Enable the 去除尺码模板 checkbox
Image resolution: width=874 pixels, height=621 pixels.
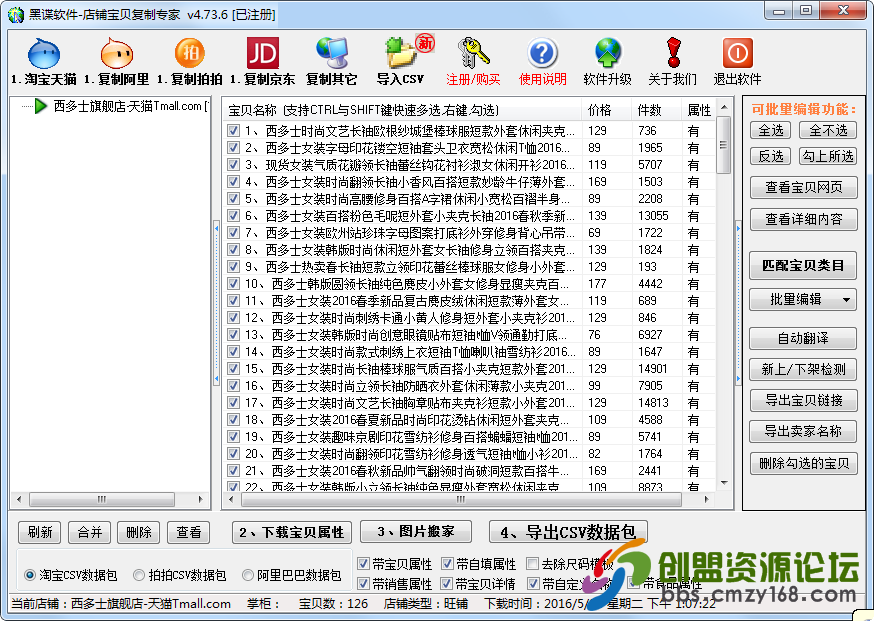(x=532, y=564)
